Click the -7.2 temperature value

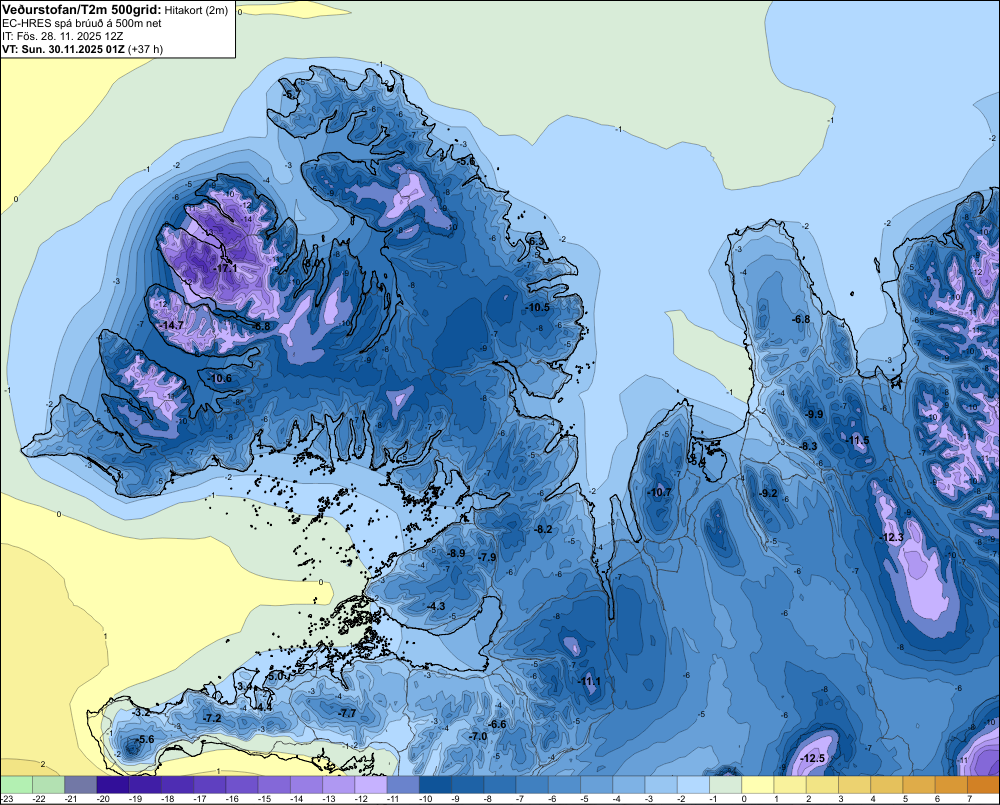212,718
